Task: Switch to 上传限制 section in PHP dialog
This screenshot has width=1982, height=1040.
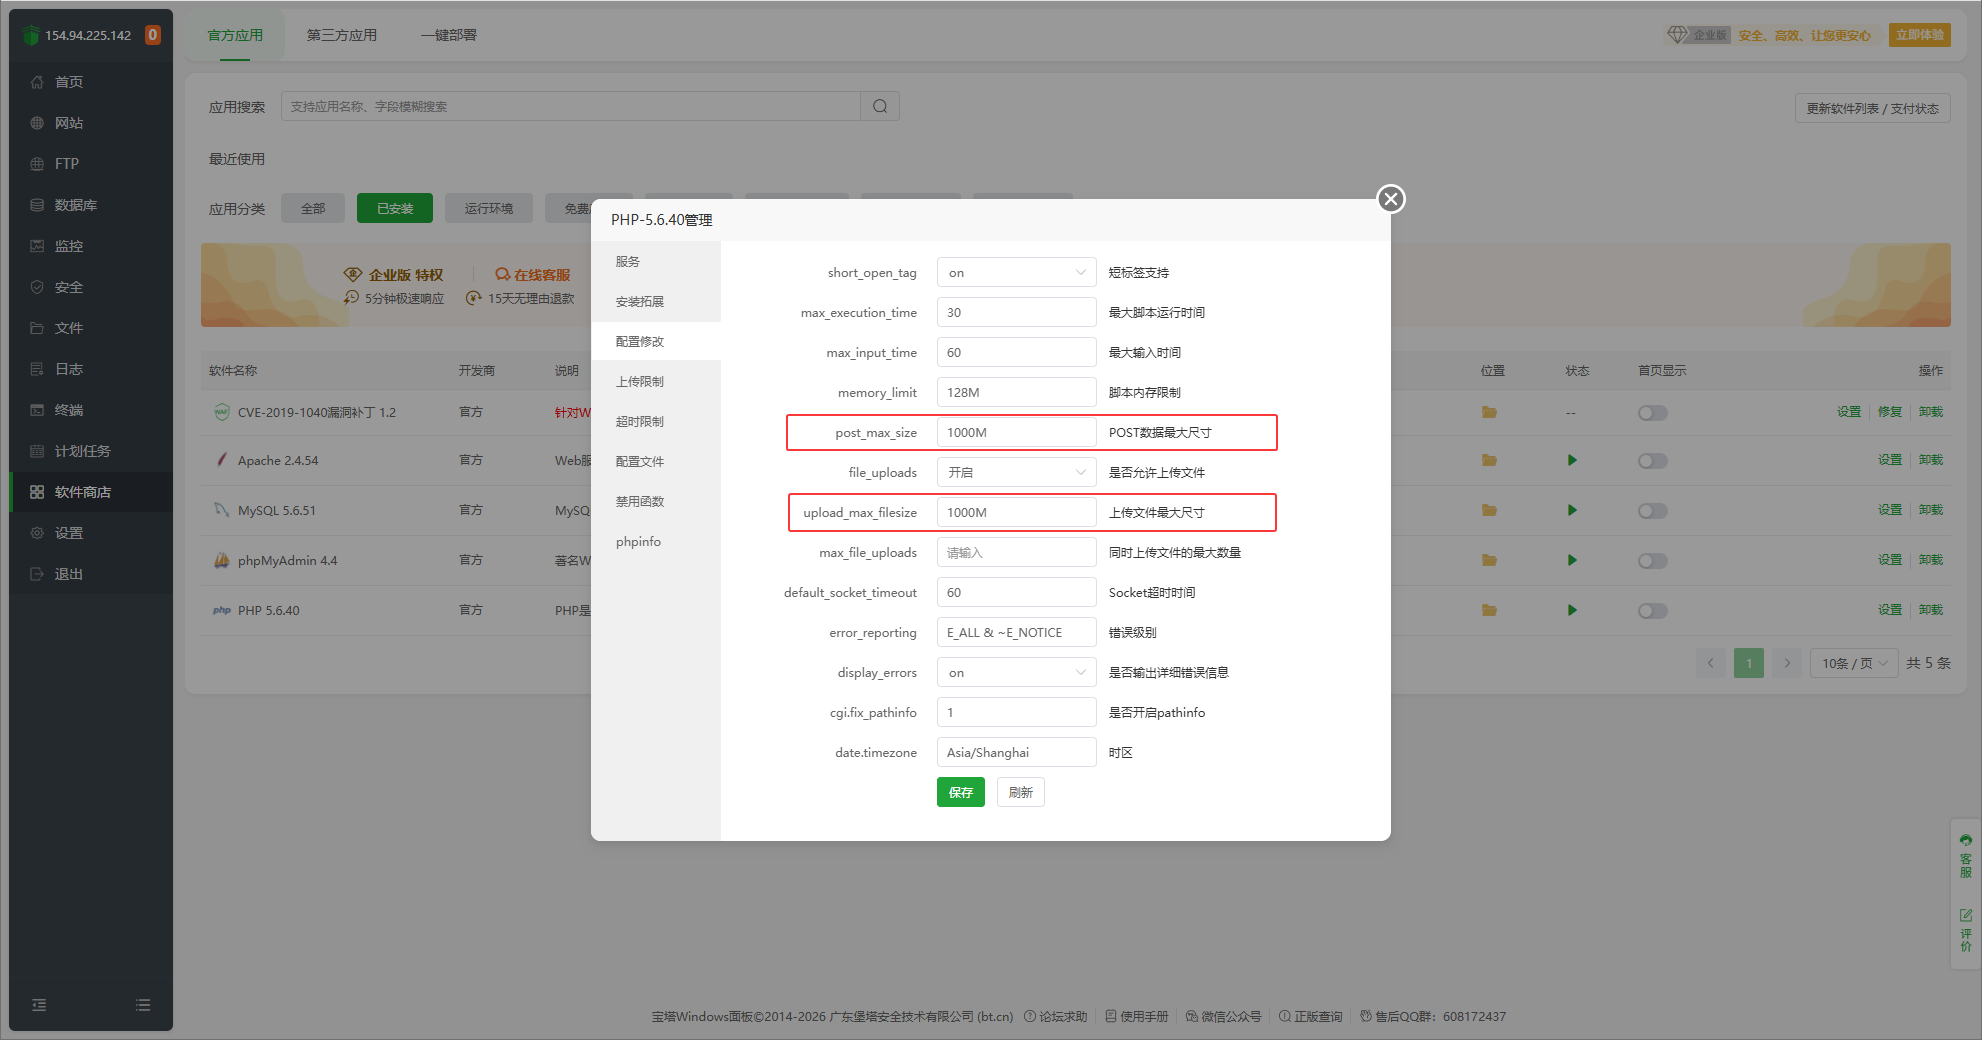Action: click(640, 382)
